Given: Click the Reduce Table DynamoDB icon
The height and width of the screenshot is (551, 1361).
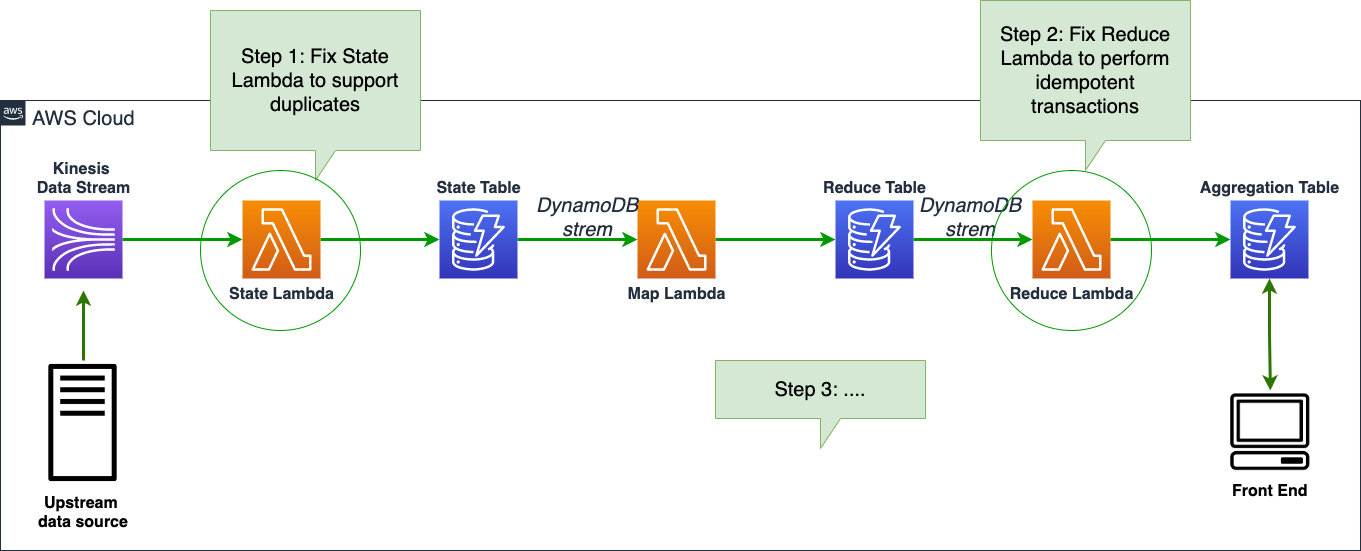Looking at the screenshot, I should (874, 239).
